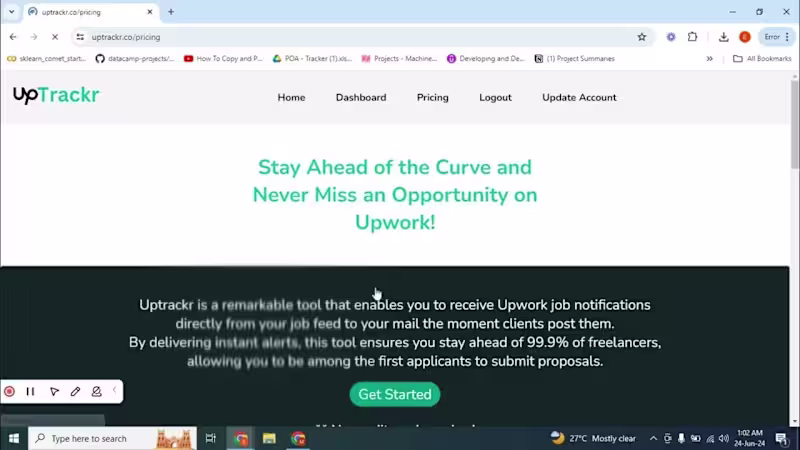Collapse the recorder toolbar arrow
The image size is (800, 450).
(115, 391)
